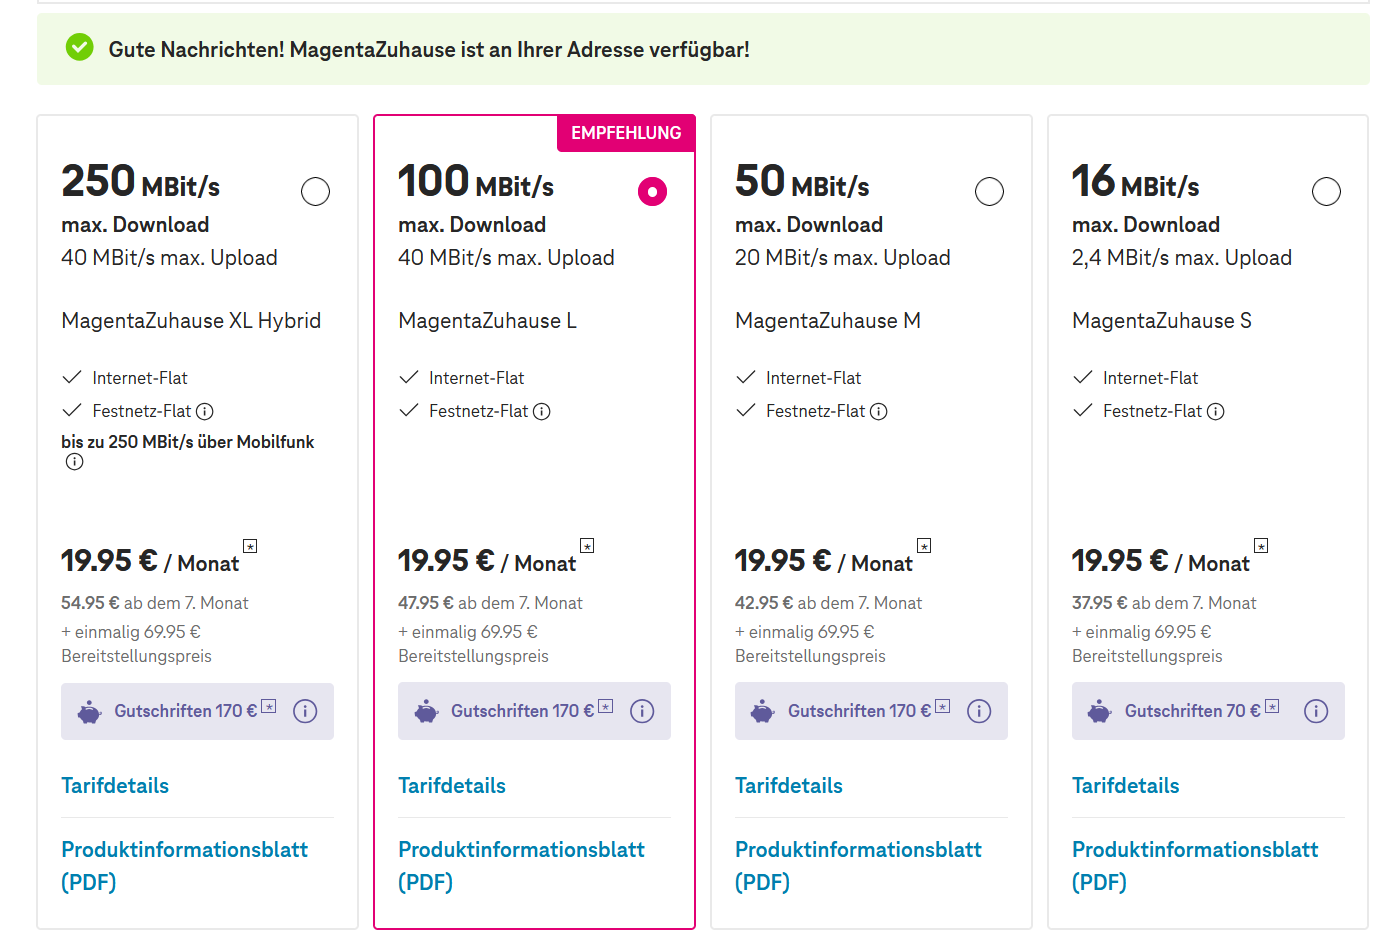Screen dimensions: 1394x941
Task: Click '37.95 € ab dem 7. Monat' text
Action: [x=1164, y=603]
